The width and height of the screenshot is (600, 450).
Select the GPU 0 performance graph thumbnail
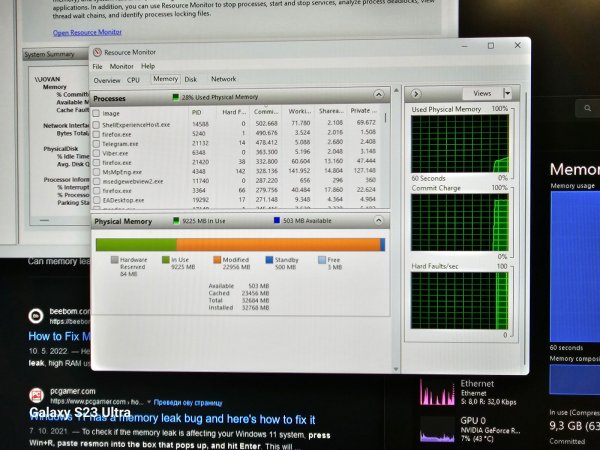pyautogui.click(x=437, y=430)
